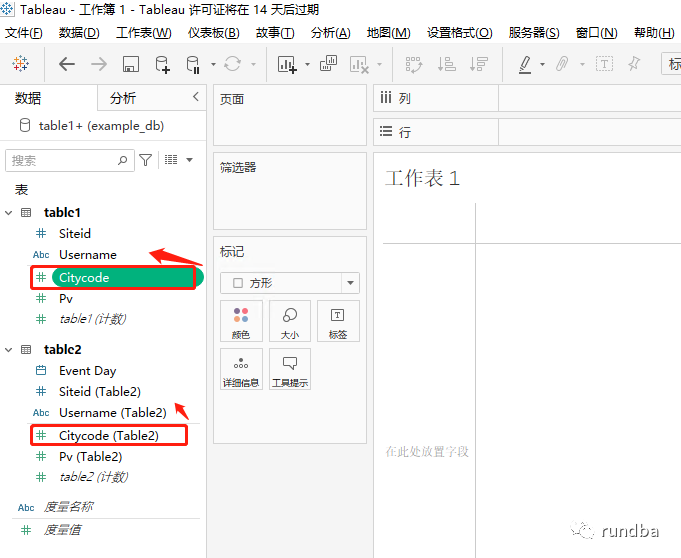Open the 设置格式(O) menu
The image size is (681, 558).
pos(460,33)
